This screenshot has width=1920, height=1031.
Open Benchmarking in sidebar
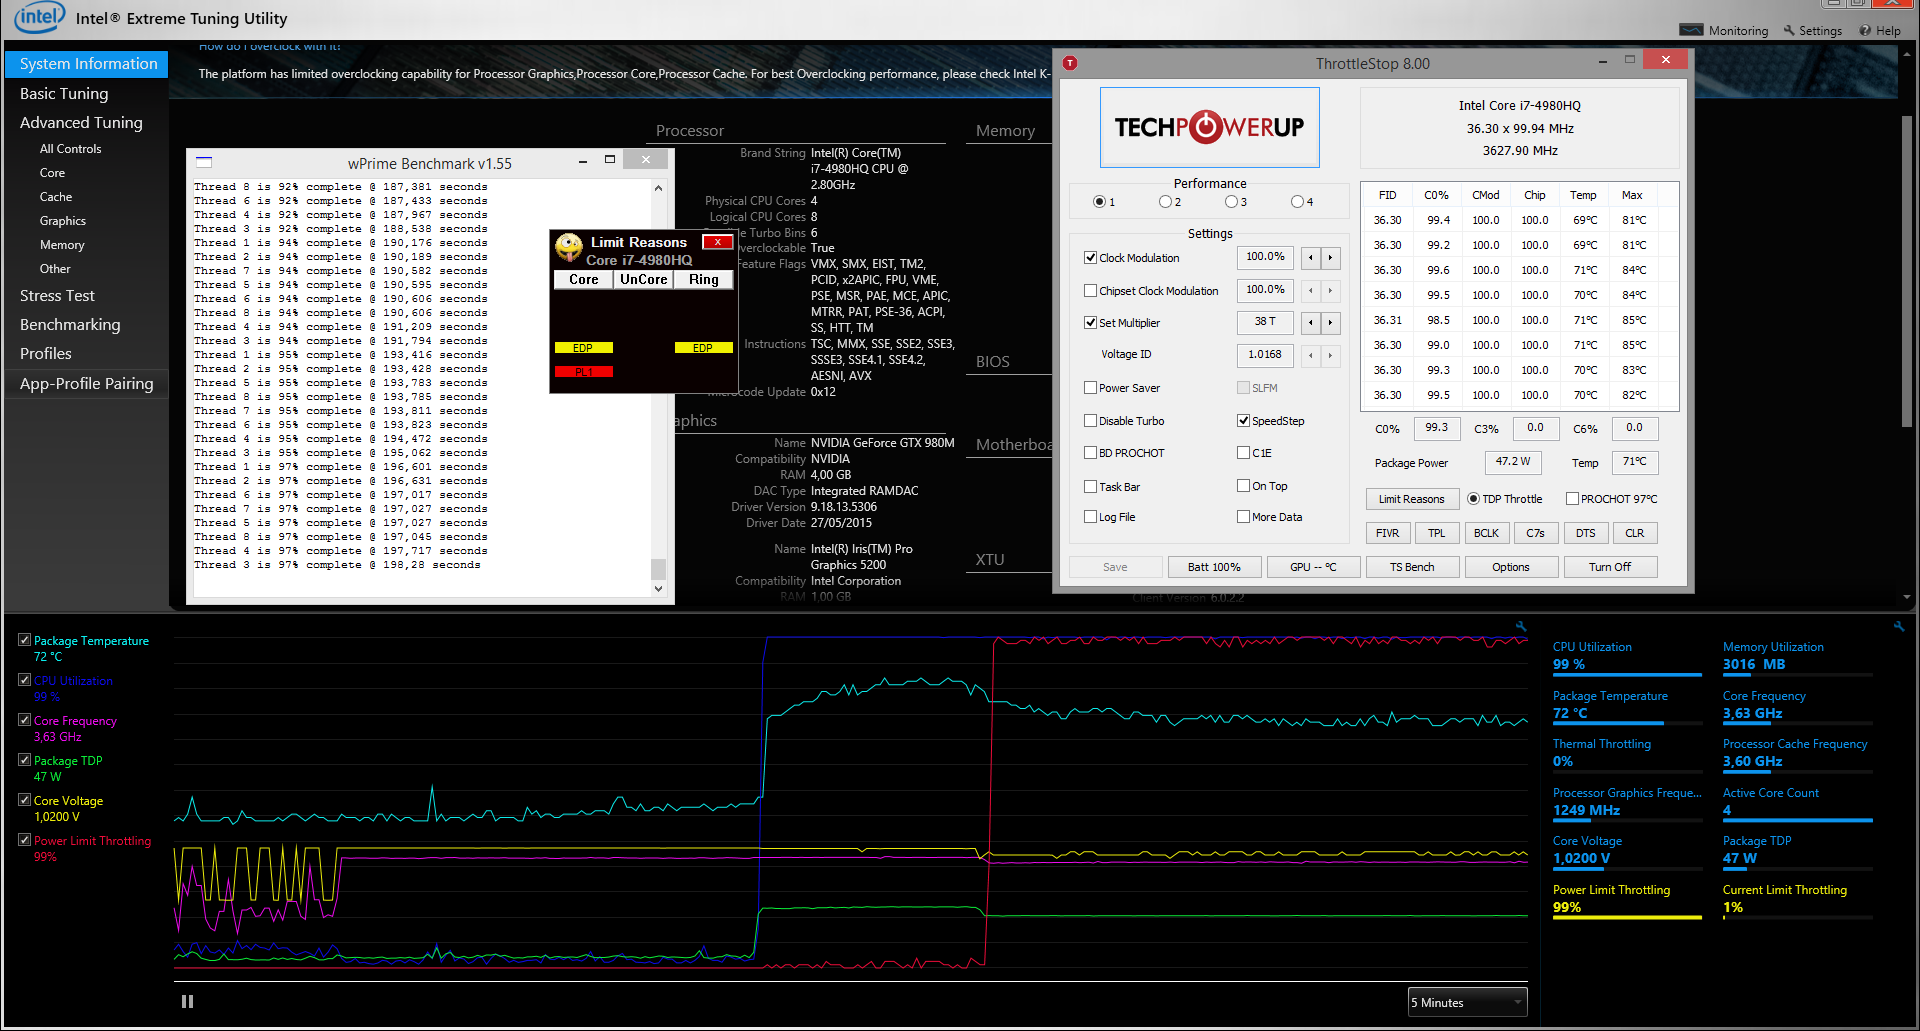pyautogui.click(x=70, y=324)
